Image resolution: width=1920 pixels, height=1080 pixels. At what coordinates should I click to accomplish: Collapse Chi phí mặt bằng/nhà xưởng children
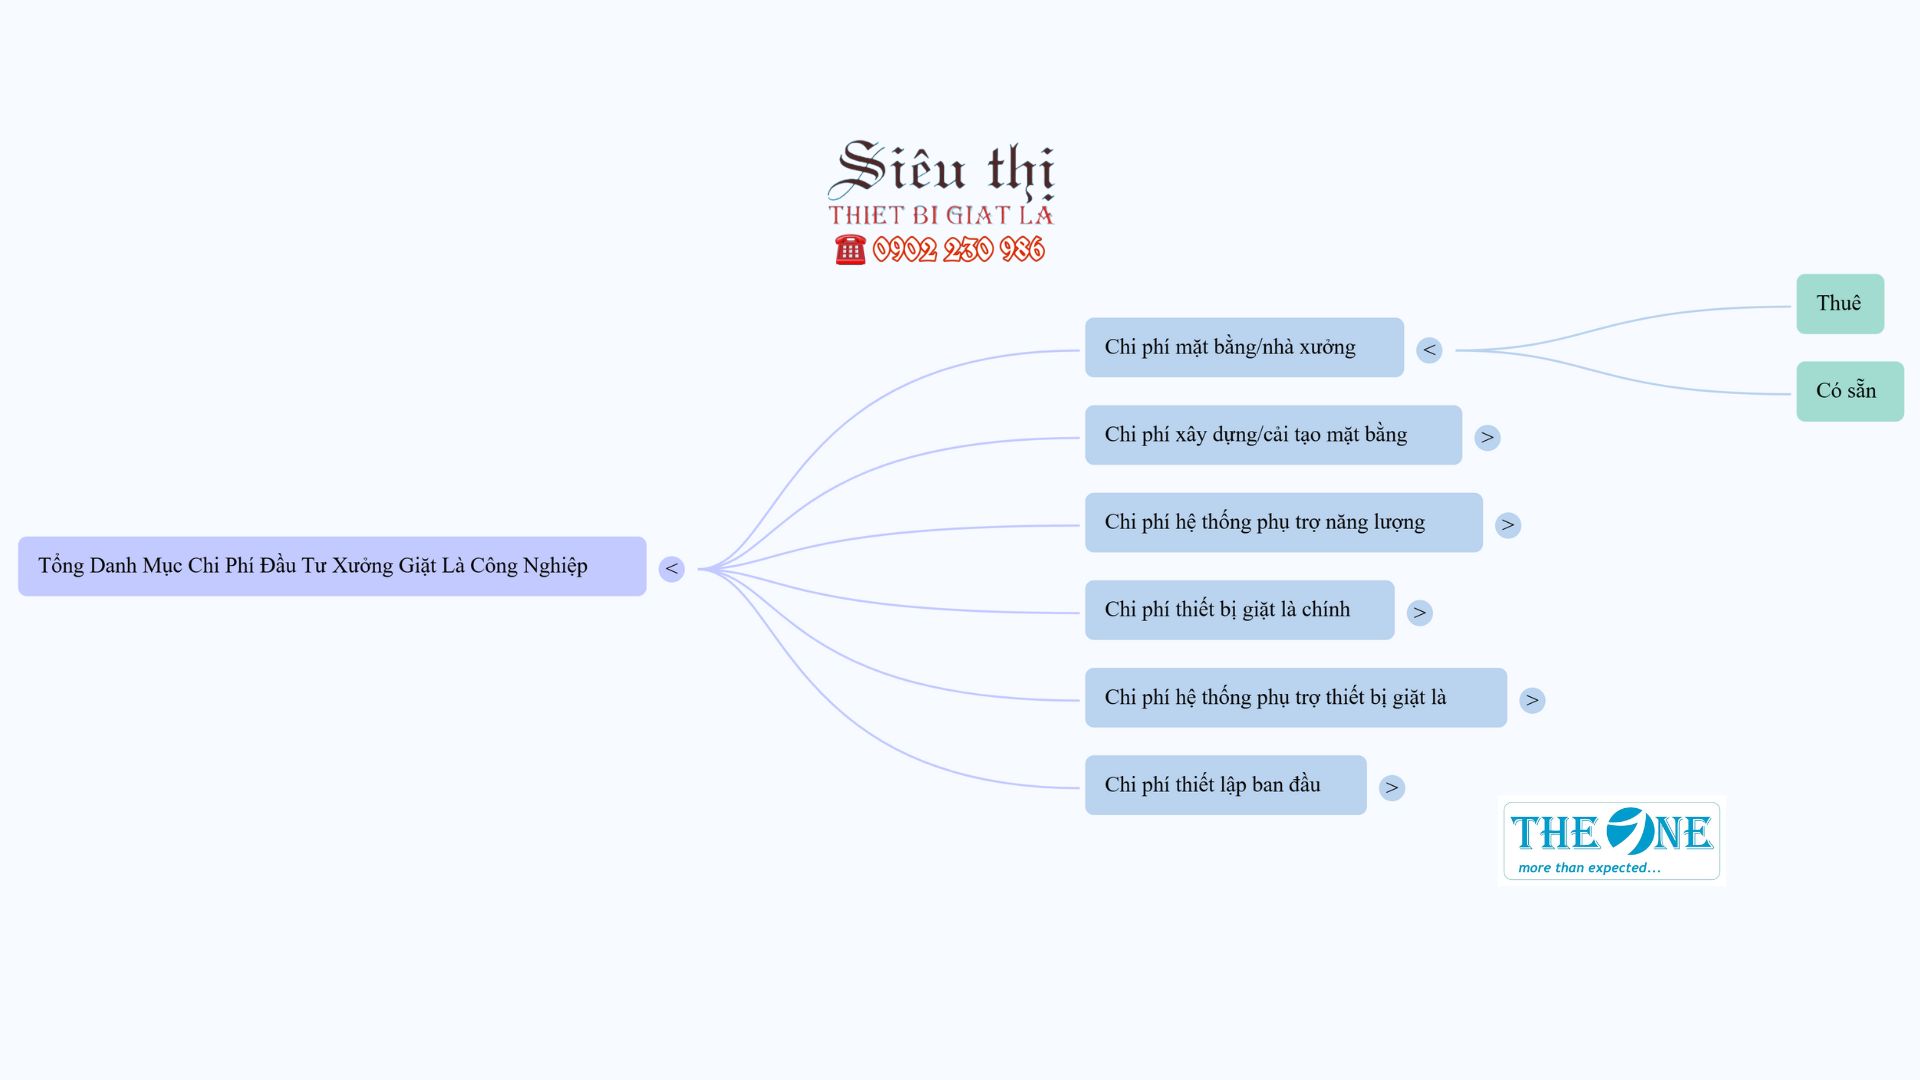1429,350
